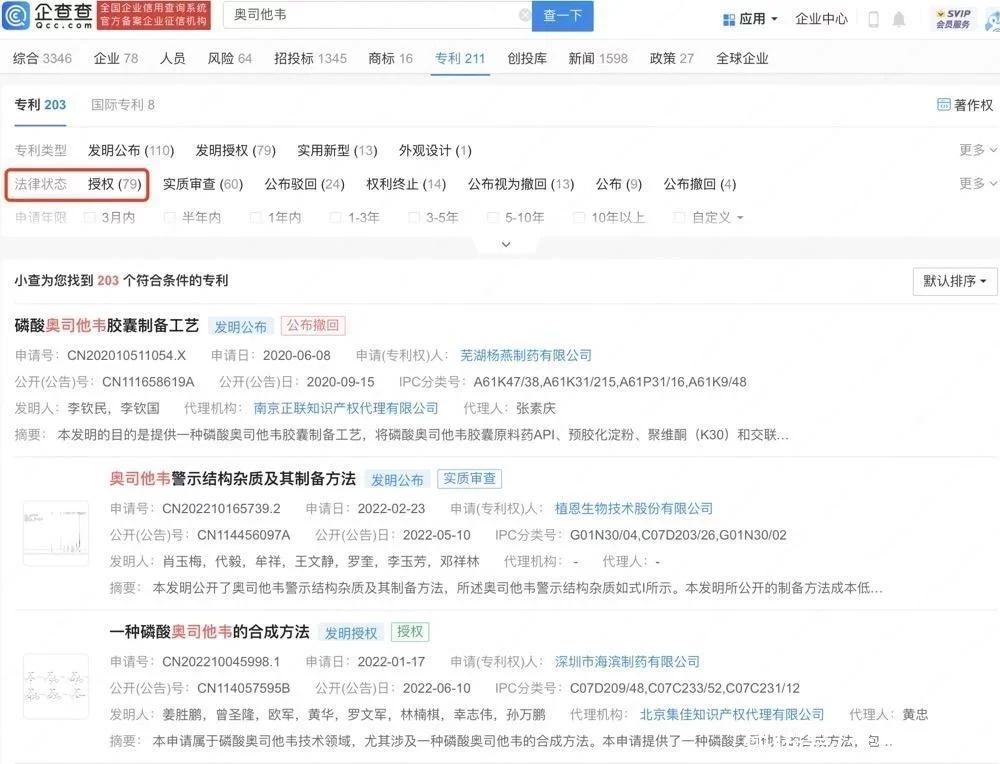This screenshot has height=764, width=1000.
Task: Filter legal status by 公布驳回 (24)
Action: coord(305,184)
